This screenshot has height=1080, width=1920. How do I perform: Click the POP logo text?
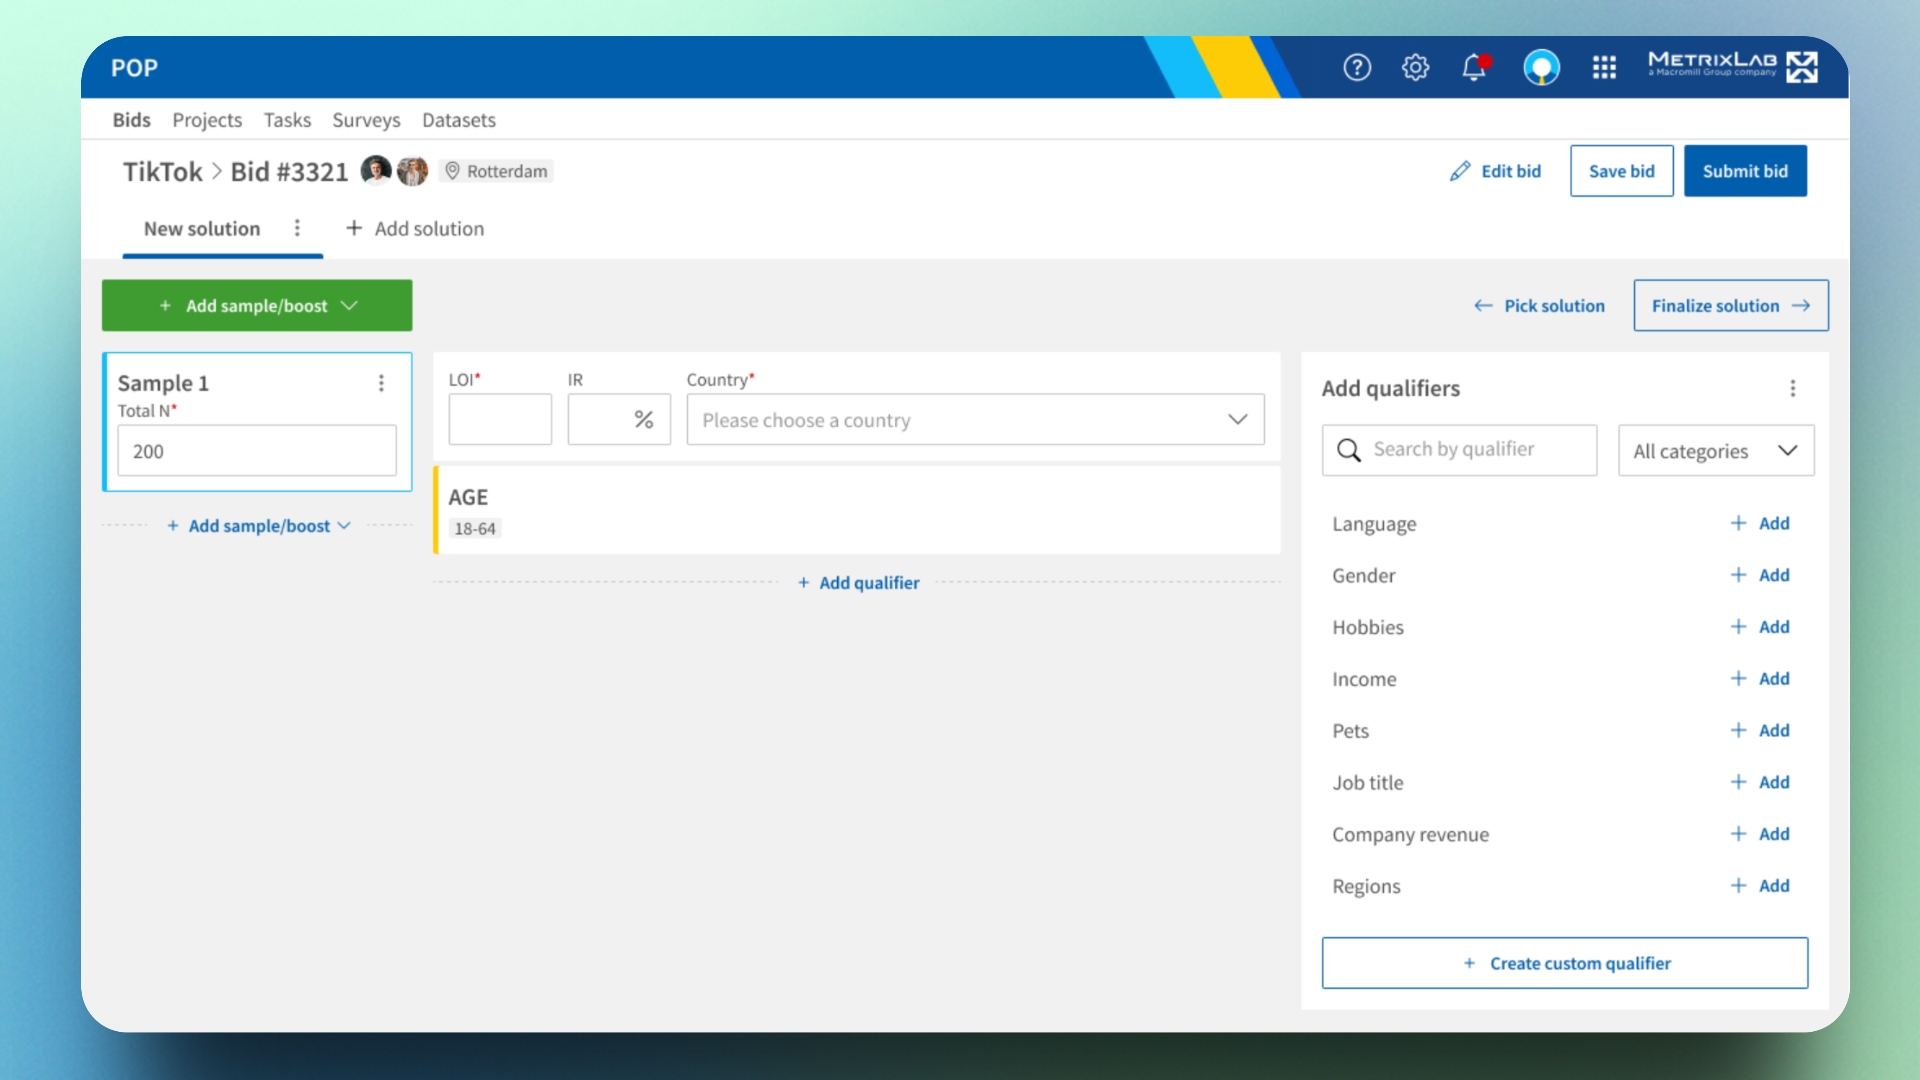click(134, 67)
